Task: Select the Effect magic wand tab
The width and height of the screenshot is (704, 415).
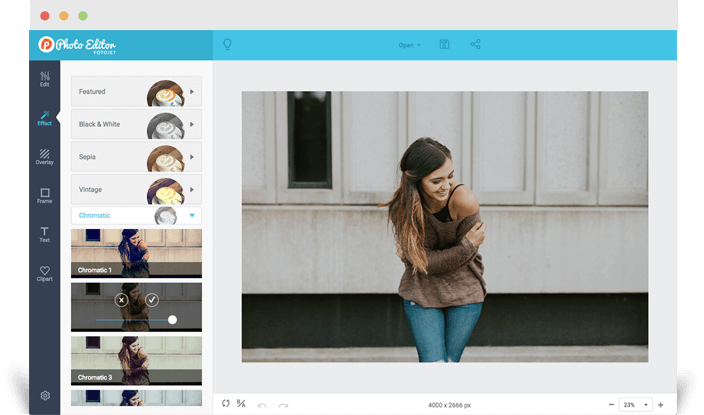Action: (44, 118)
